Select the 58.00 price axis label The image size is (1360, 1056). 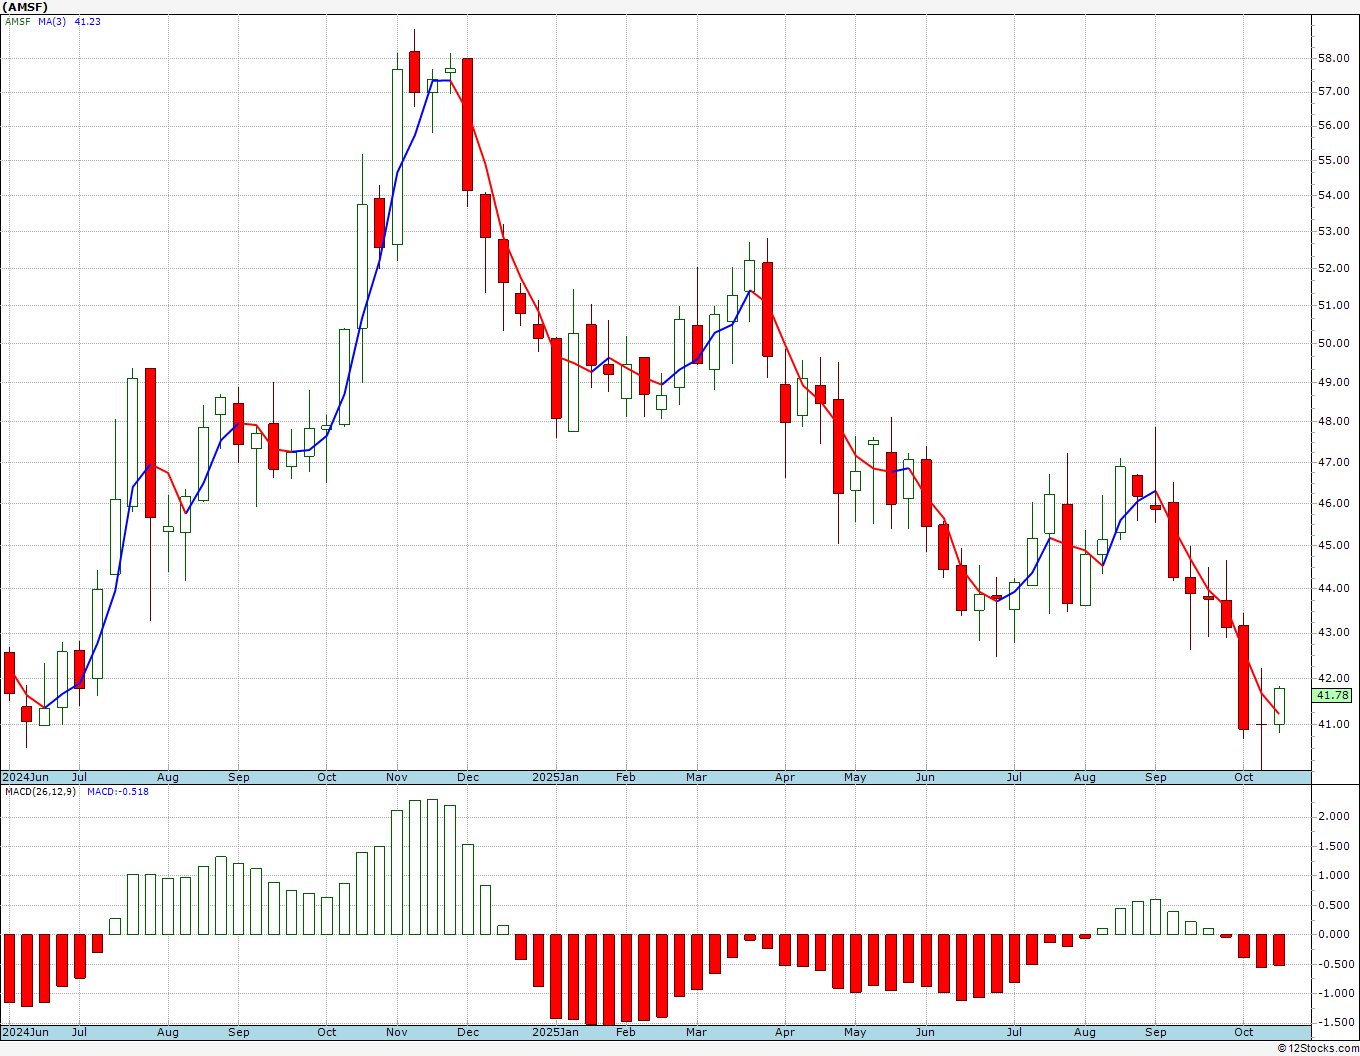[x=1334, y=58]
